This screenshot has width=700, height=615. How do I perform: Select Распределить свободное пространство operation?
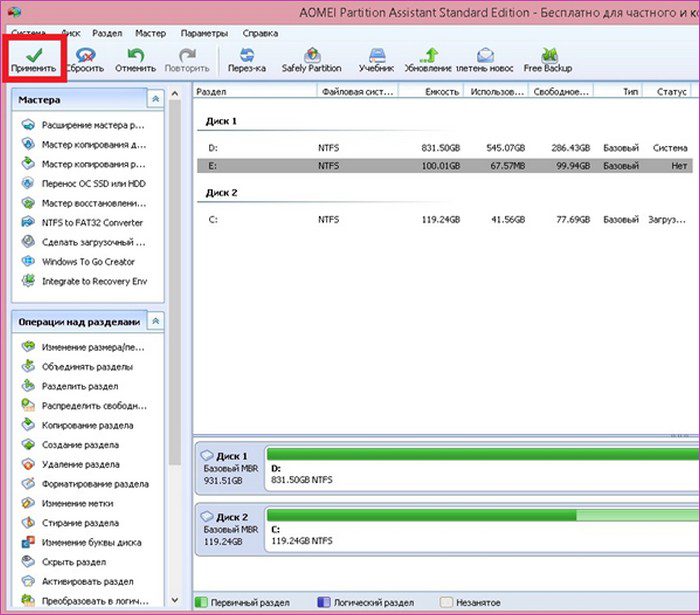pyautogui.click(x=84, y=406)
